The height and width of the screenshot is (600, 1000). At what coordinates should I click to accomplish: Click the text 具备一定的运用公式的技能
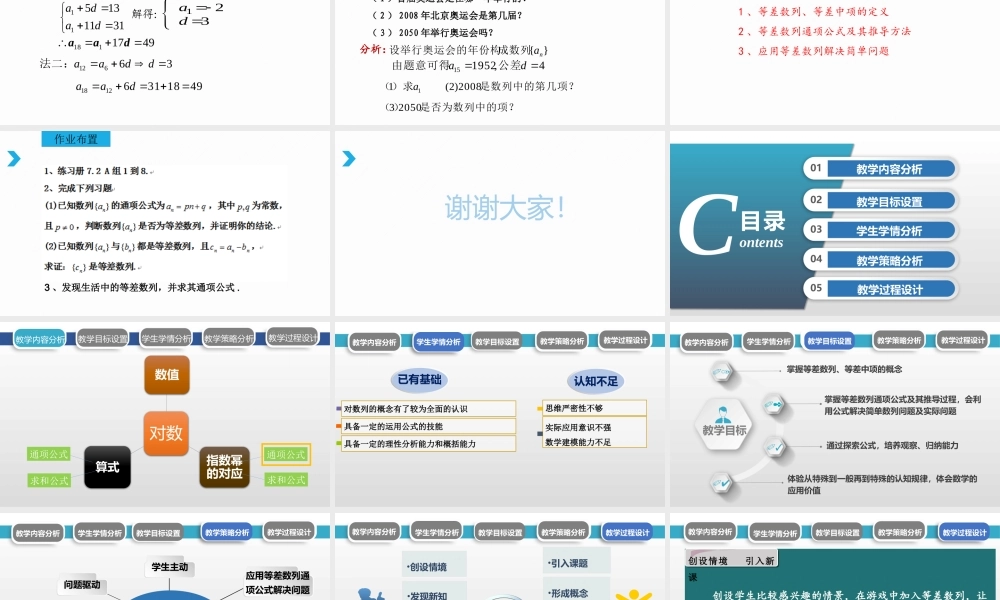click(393, 427)
